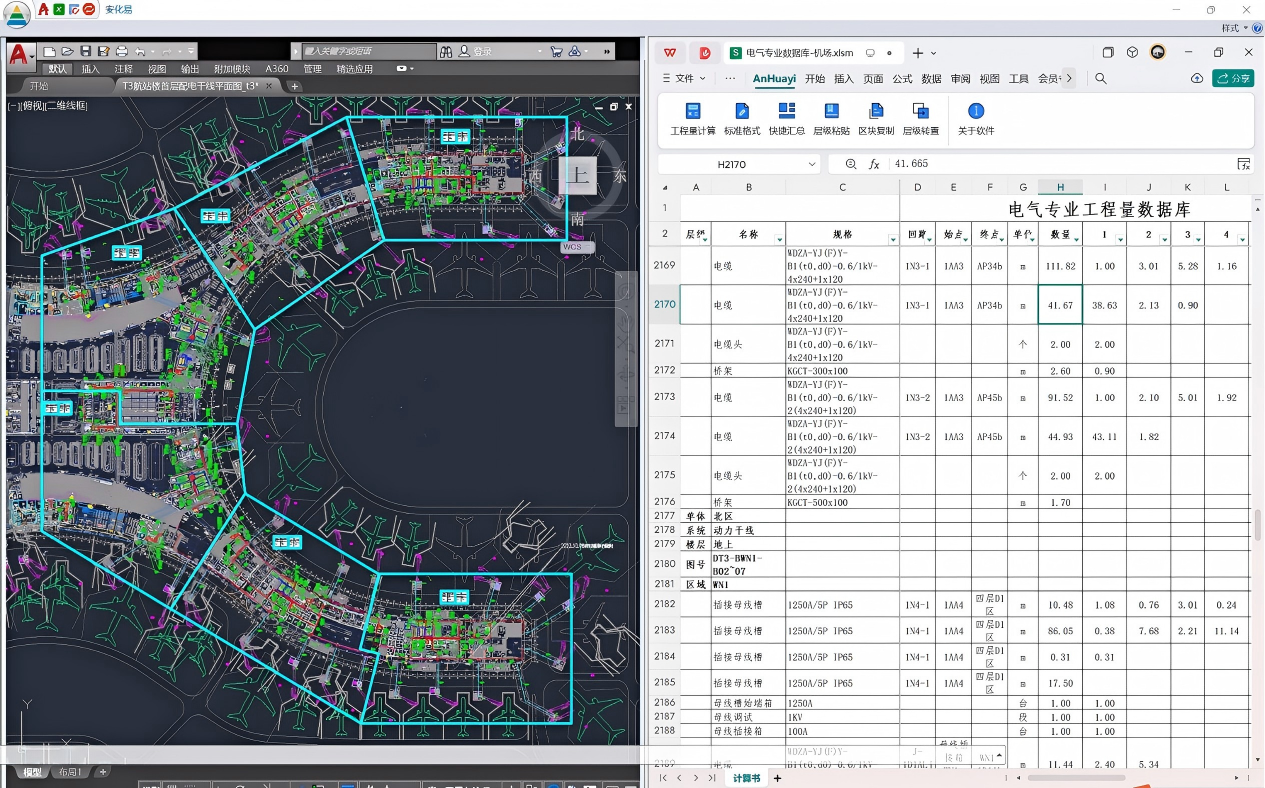
Task: Click the 层级粘贴 icon
Action: point(831,111)
